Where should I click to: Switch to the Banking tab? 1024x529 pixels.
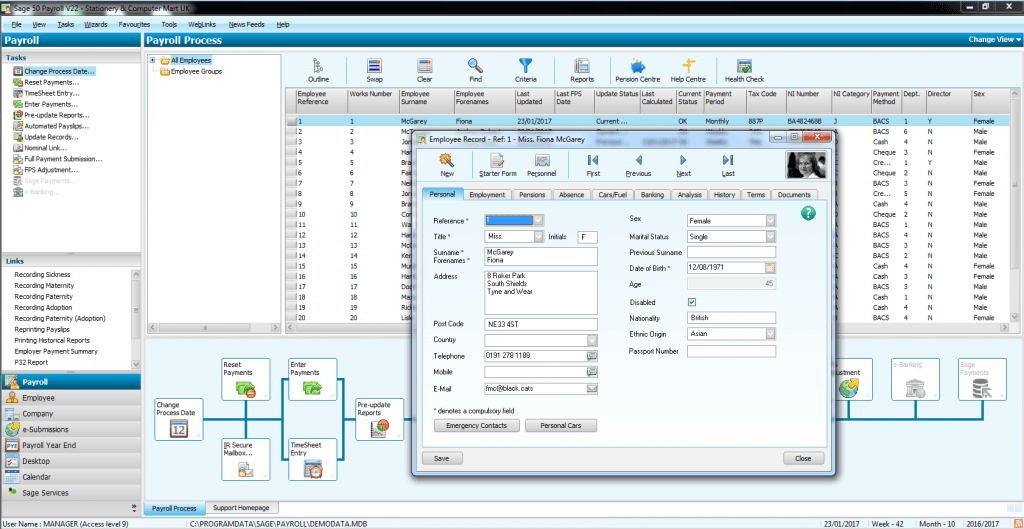coord(652,195)
